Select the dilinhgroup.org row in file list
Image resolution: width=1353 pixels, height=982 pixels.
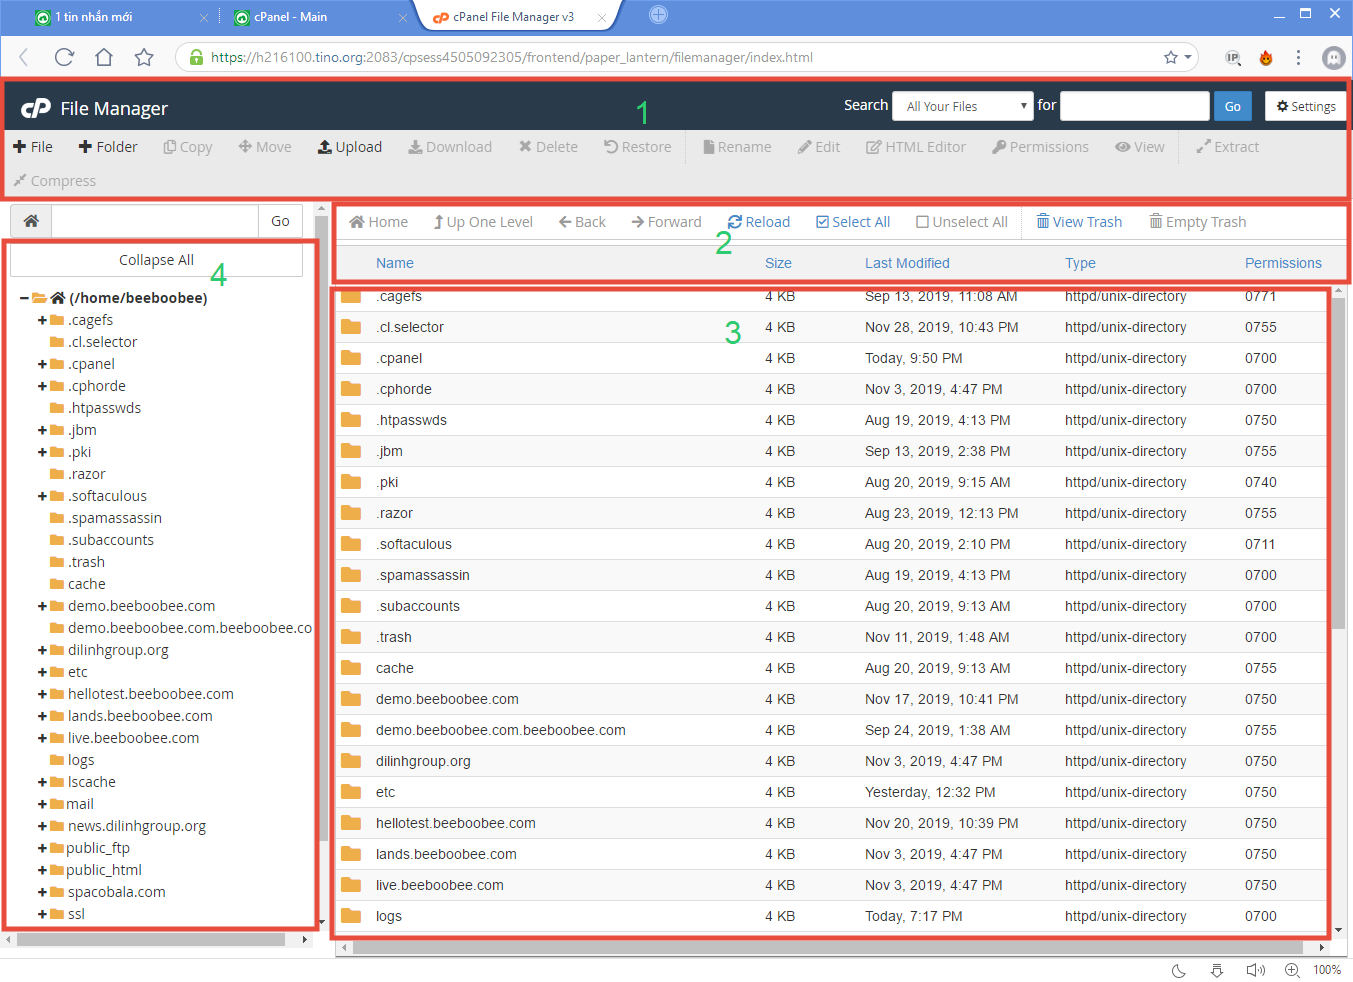[x=832, y=761]
